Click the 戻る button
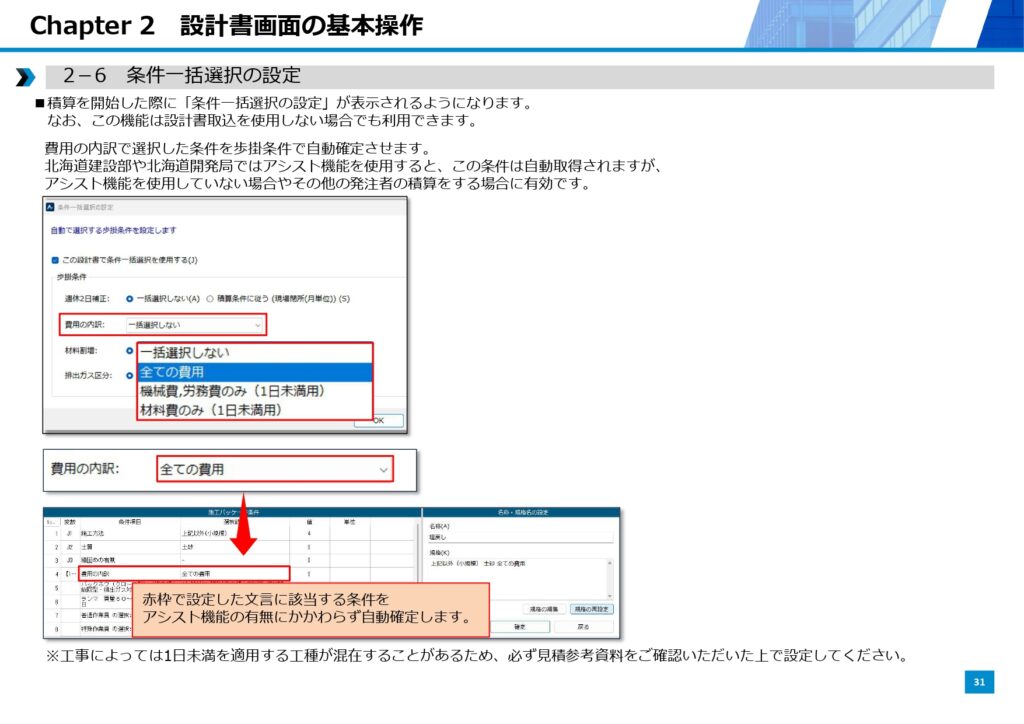Viewport: 1024px width, 724px height. click(x=583, y=627)
